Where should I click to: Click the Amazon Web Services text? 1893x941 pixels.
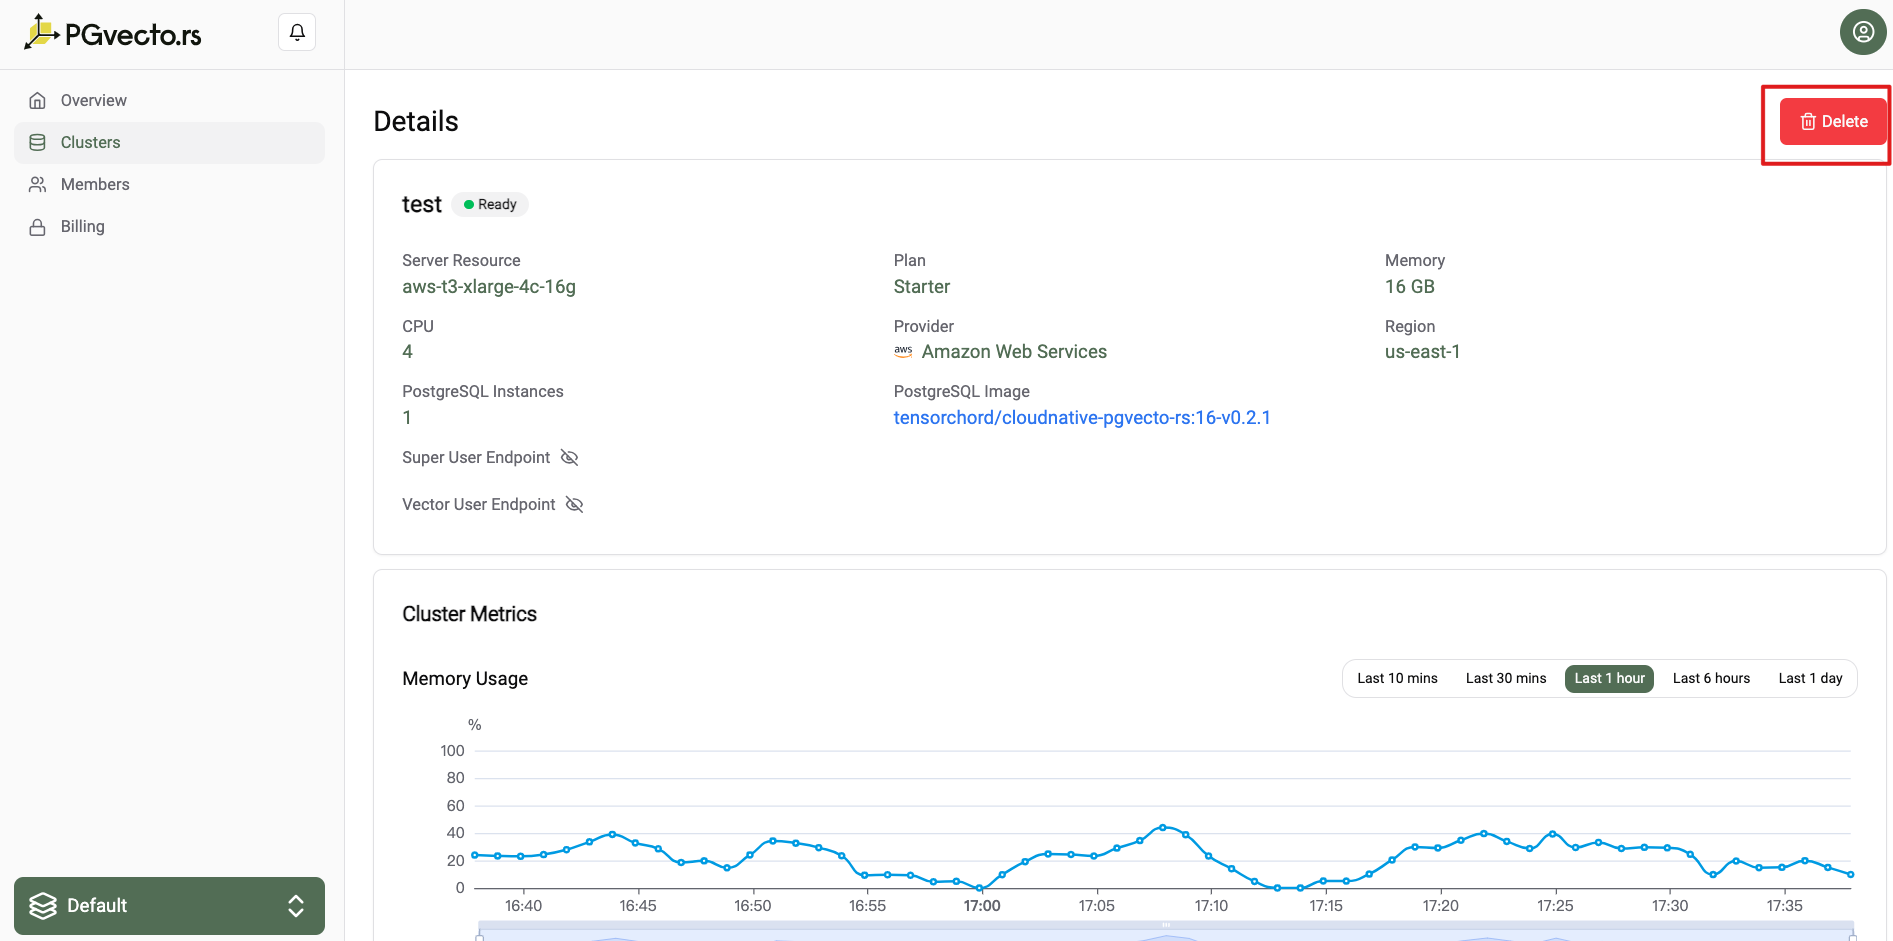(1014, 352)
